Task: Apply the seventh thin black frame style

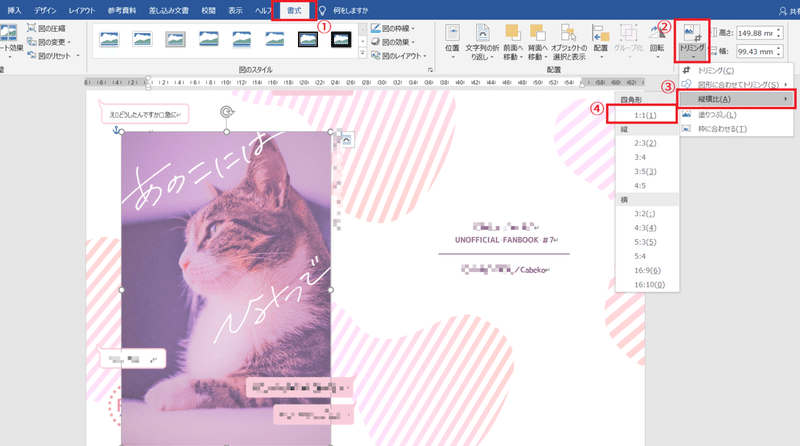Action: pyautogui.click(x=308, y=39)
